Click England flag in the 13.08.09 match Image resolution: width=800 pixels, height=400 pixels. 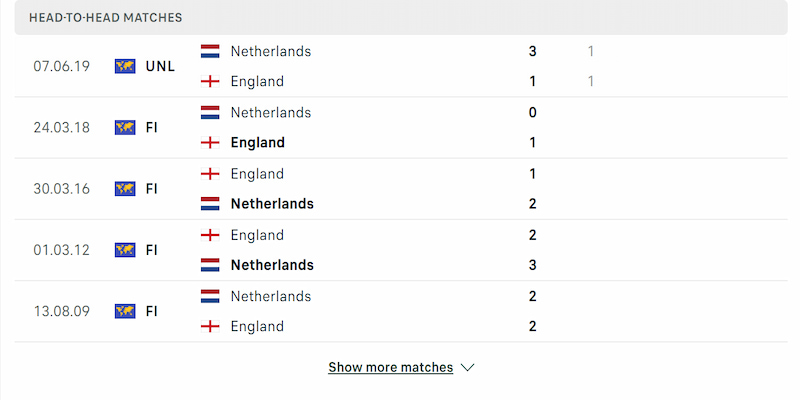tap(210, 326)
